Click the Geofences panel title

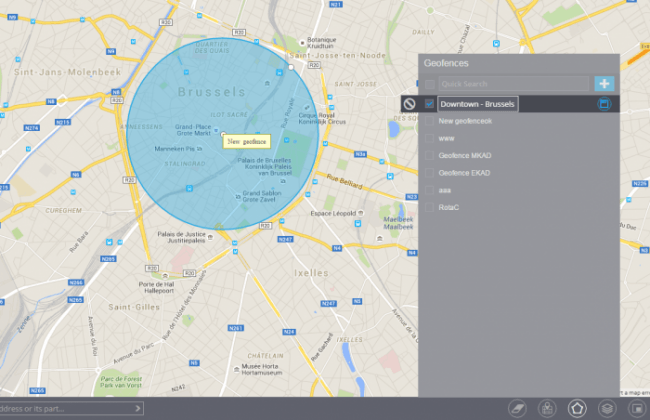point(446,63)
